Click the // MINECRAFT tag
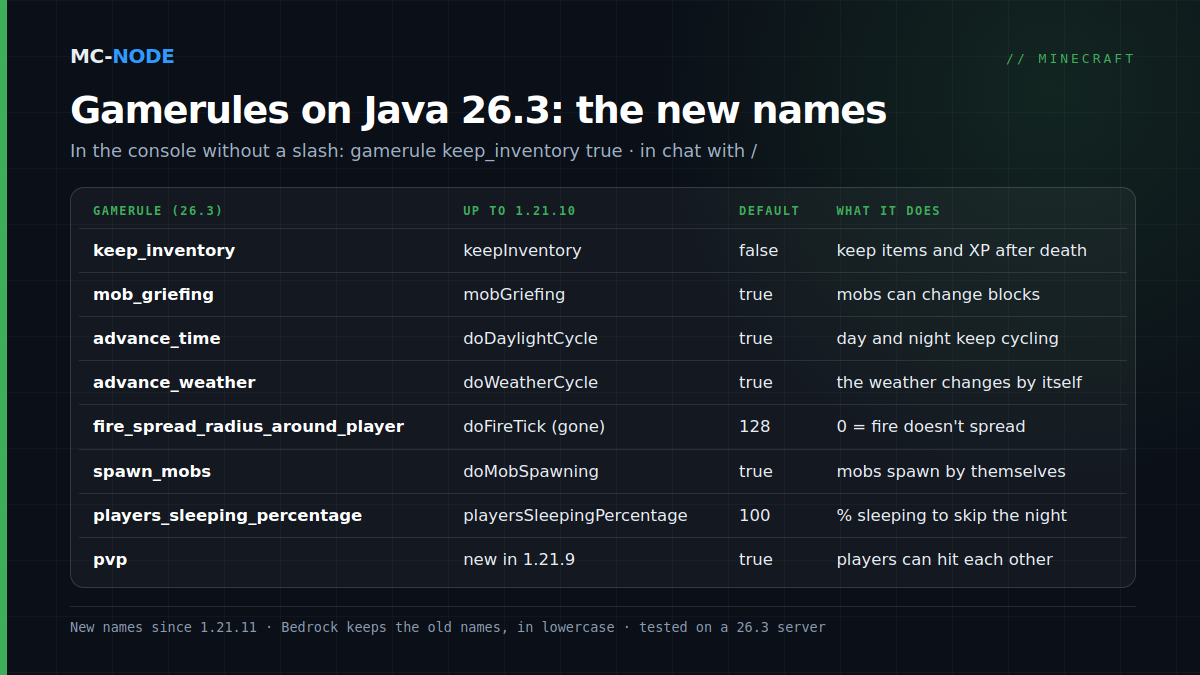 1070,59
